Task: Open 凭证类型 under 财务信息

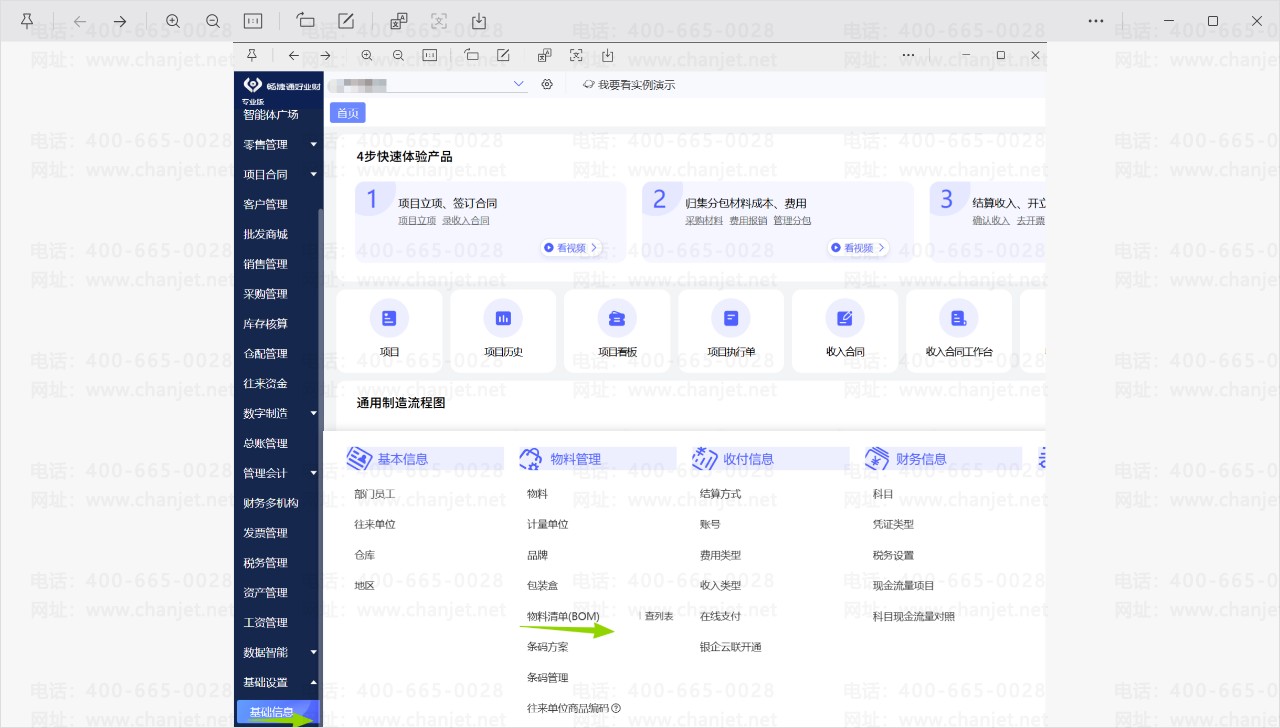Action: click(893, 524)
